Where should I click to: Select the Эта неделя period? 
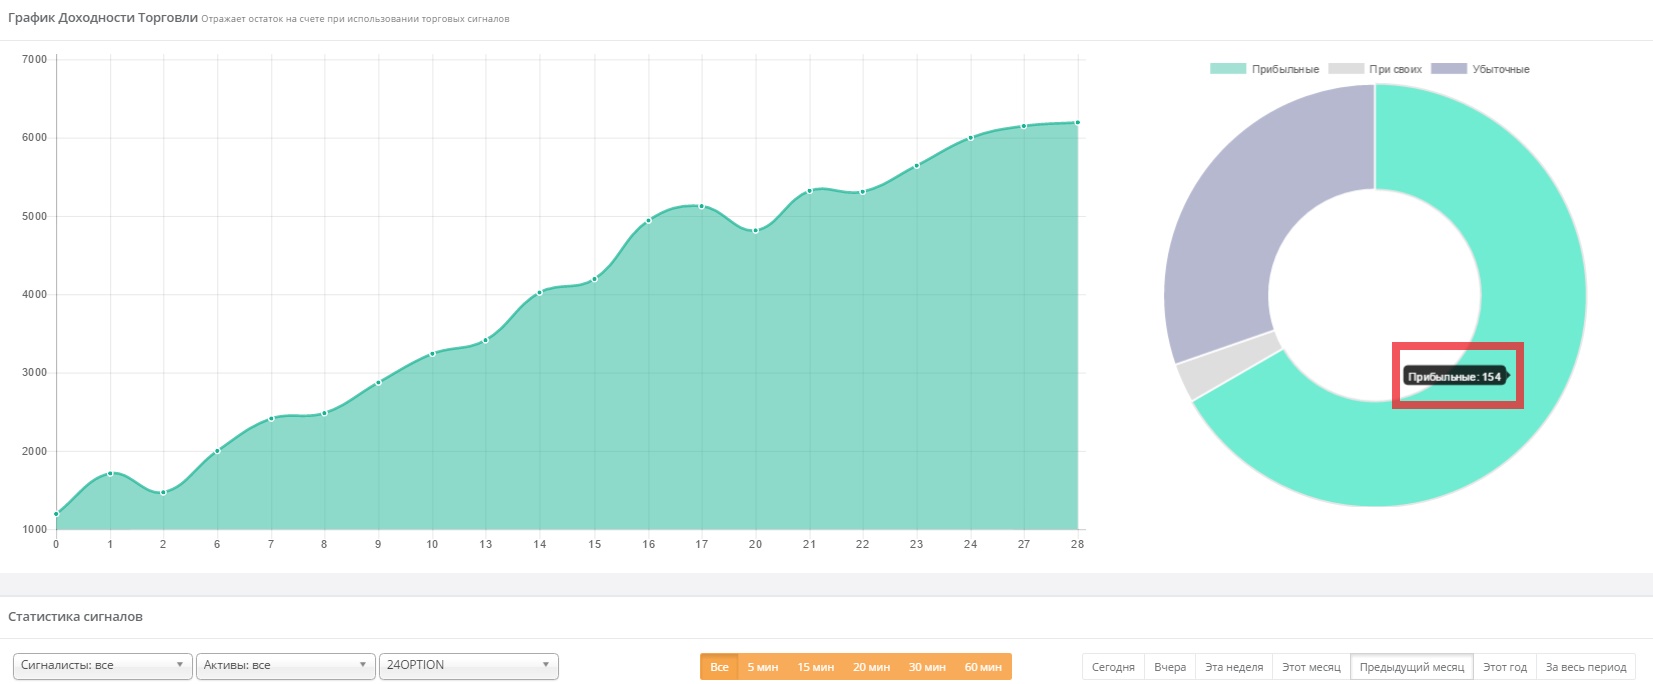tap(1234, 667)
